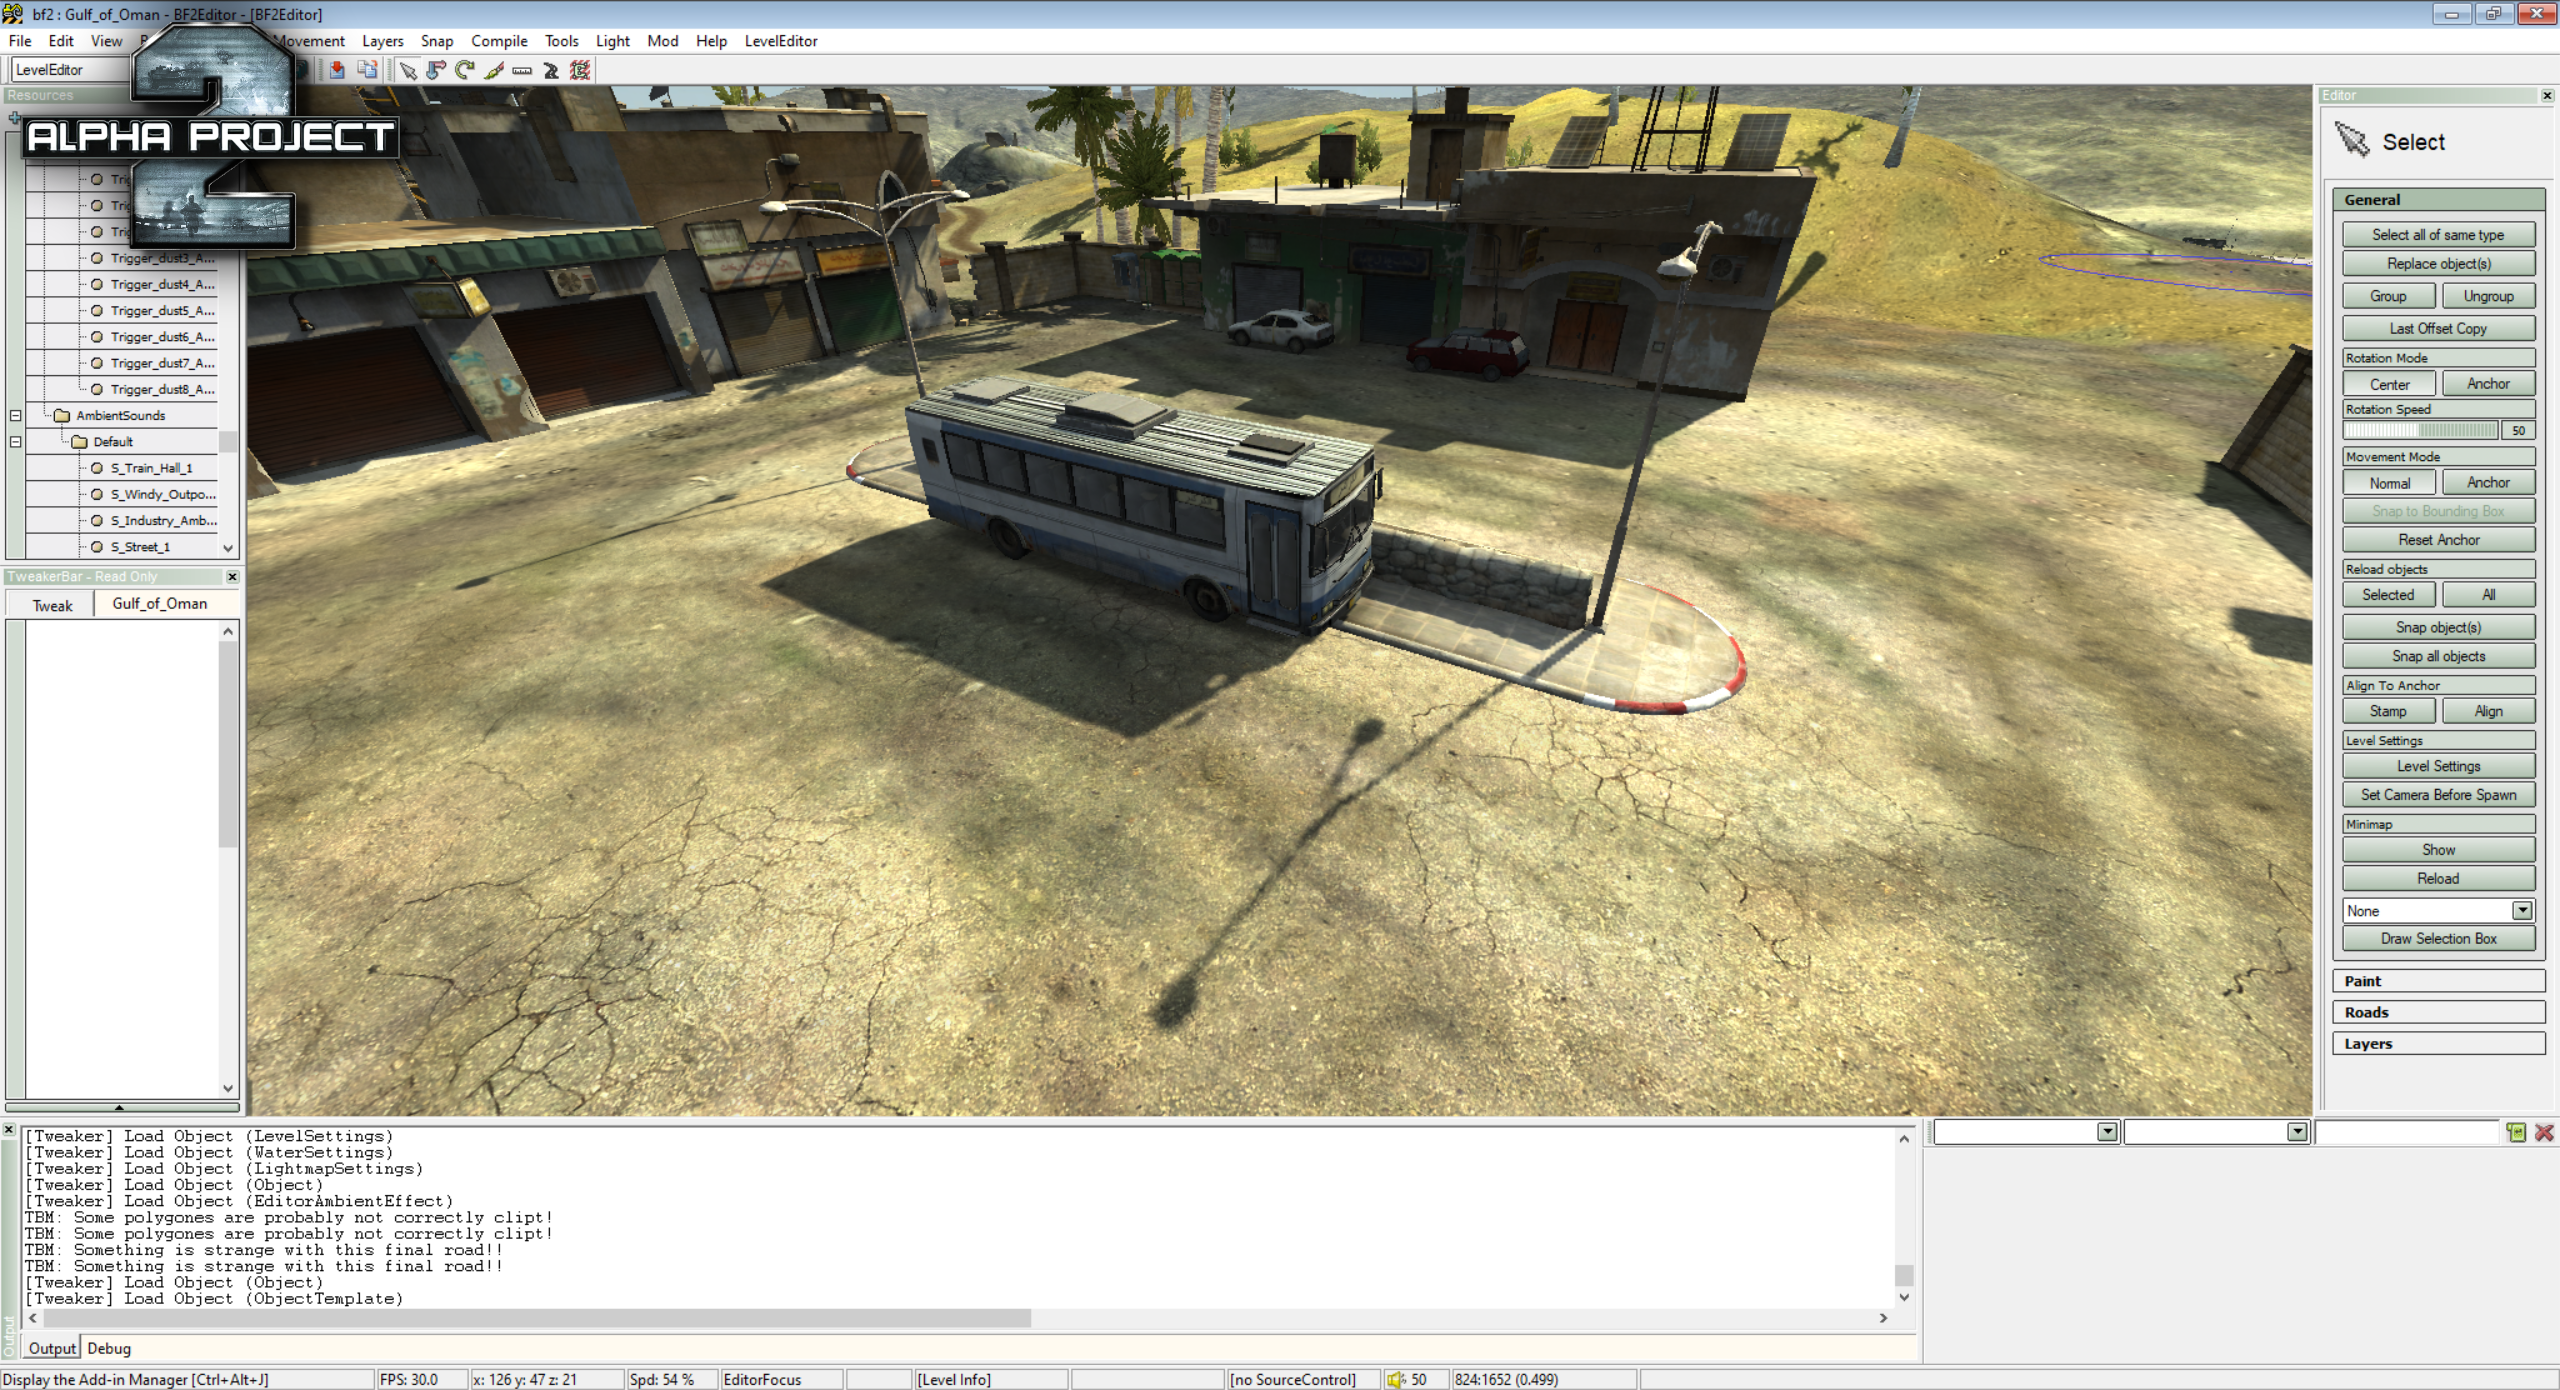Screen dimensions: 2560x1390
Task: Close the Editor side panel
Action: pos(2546,96)
